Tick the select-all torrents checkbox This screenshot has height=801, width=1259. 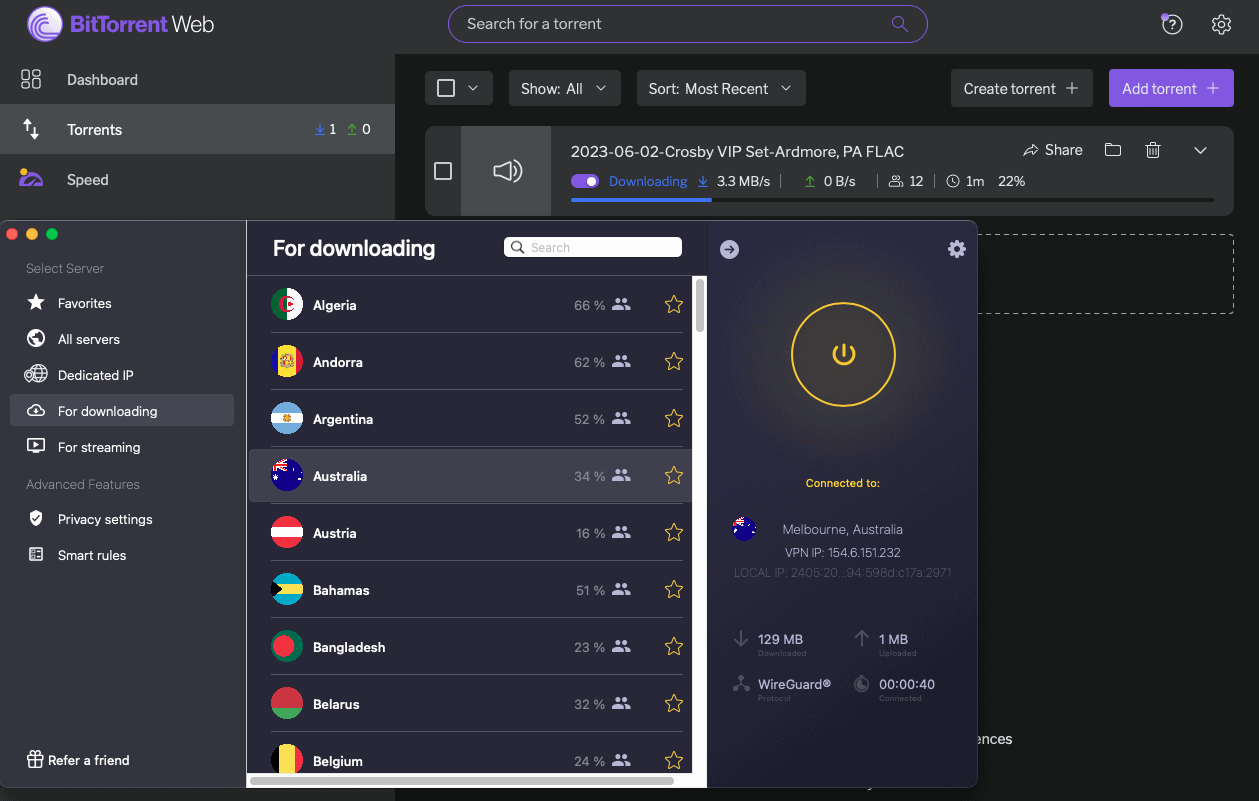446,88
